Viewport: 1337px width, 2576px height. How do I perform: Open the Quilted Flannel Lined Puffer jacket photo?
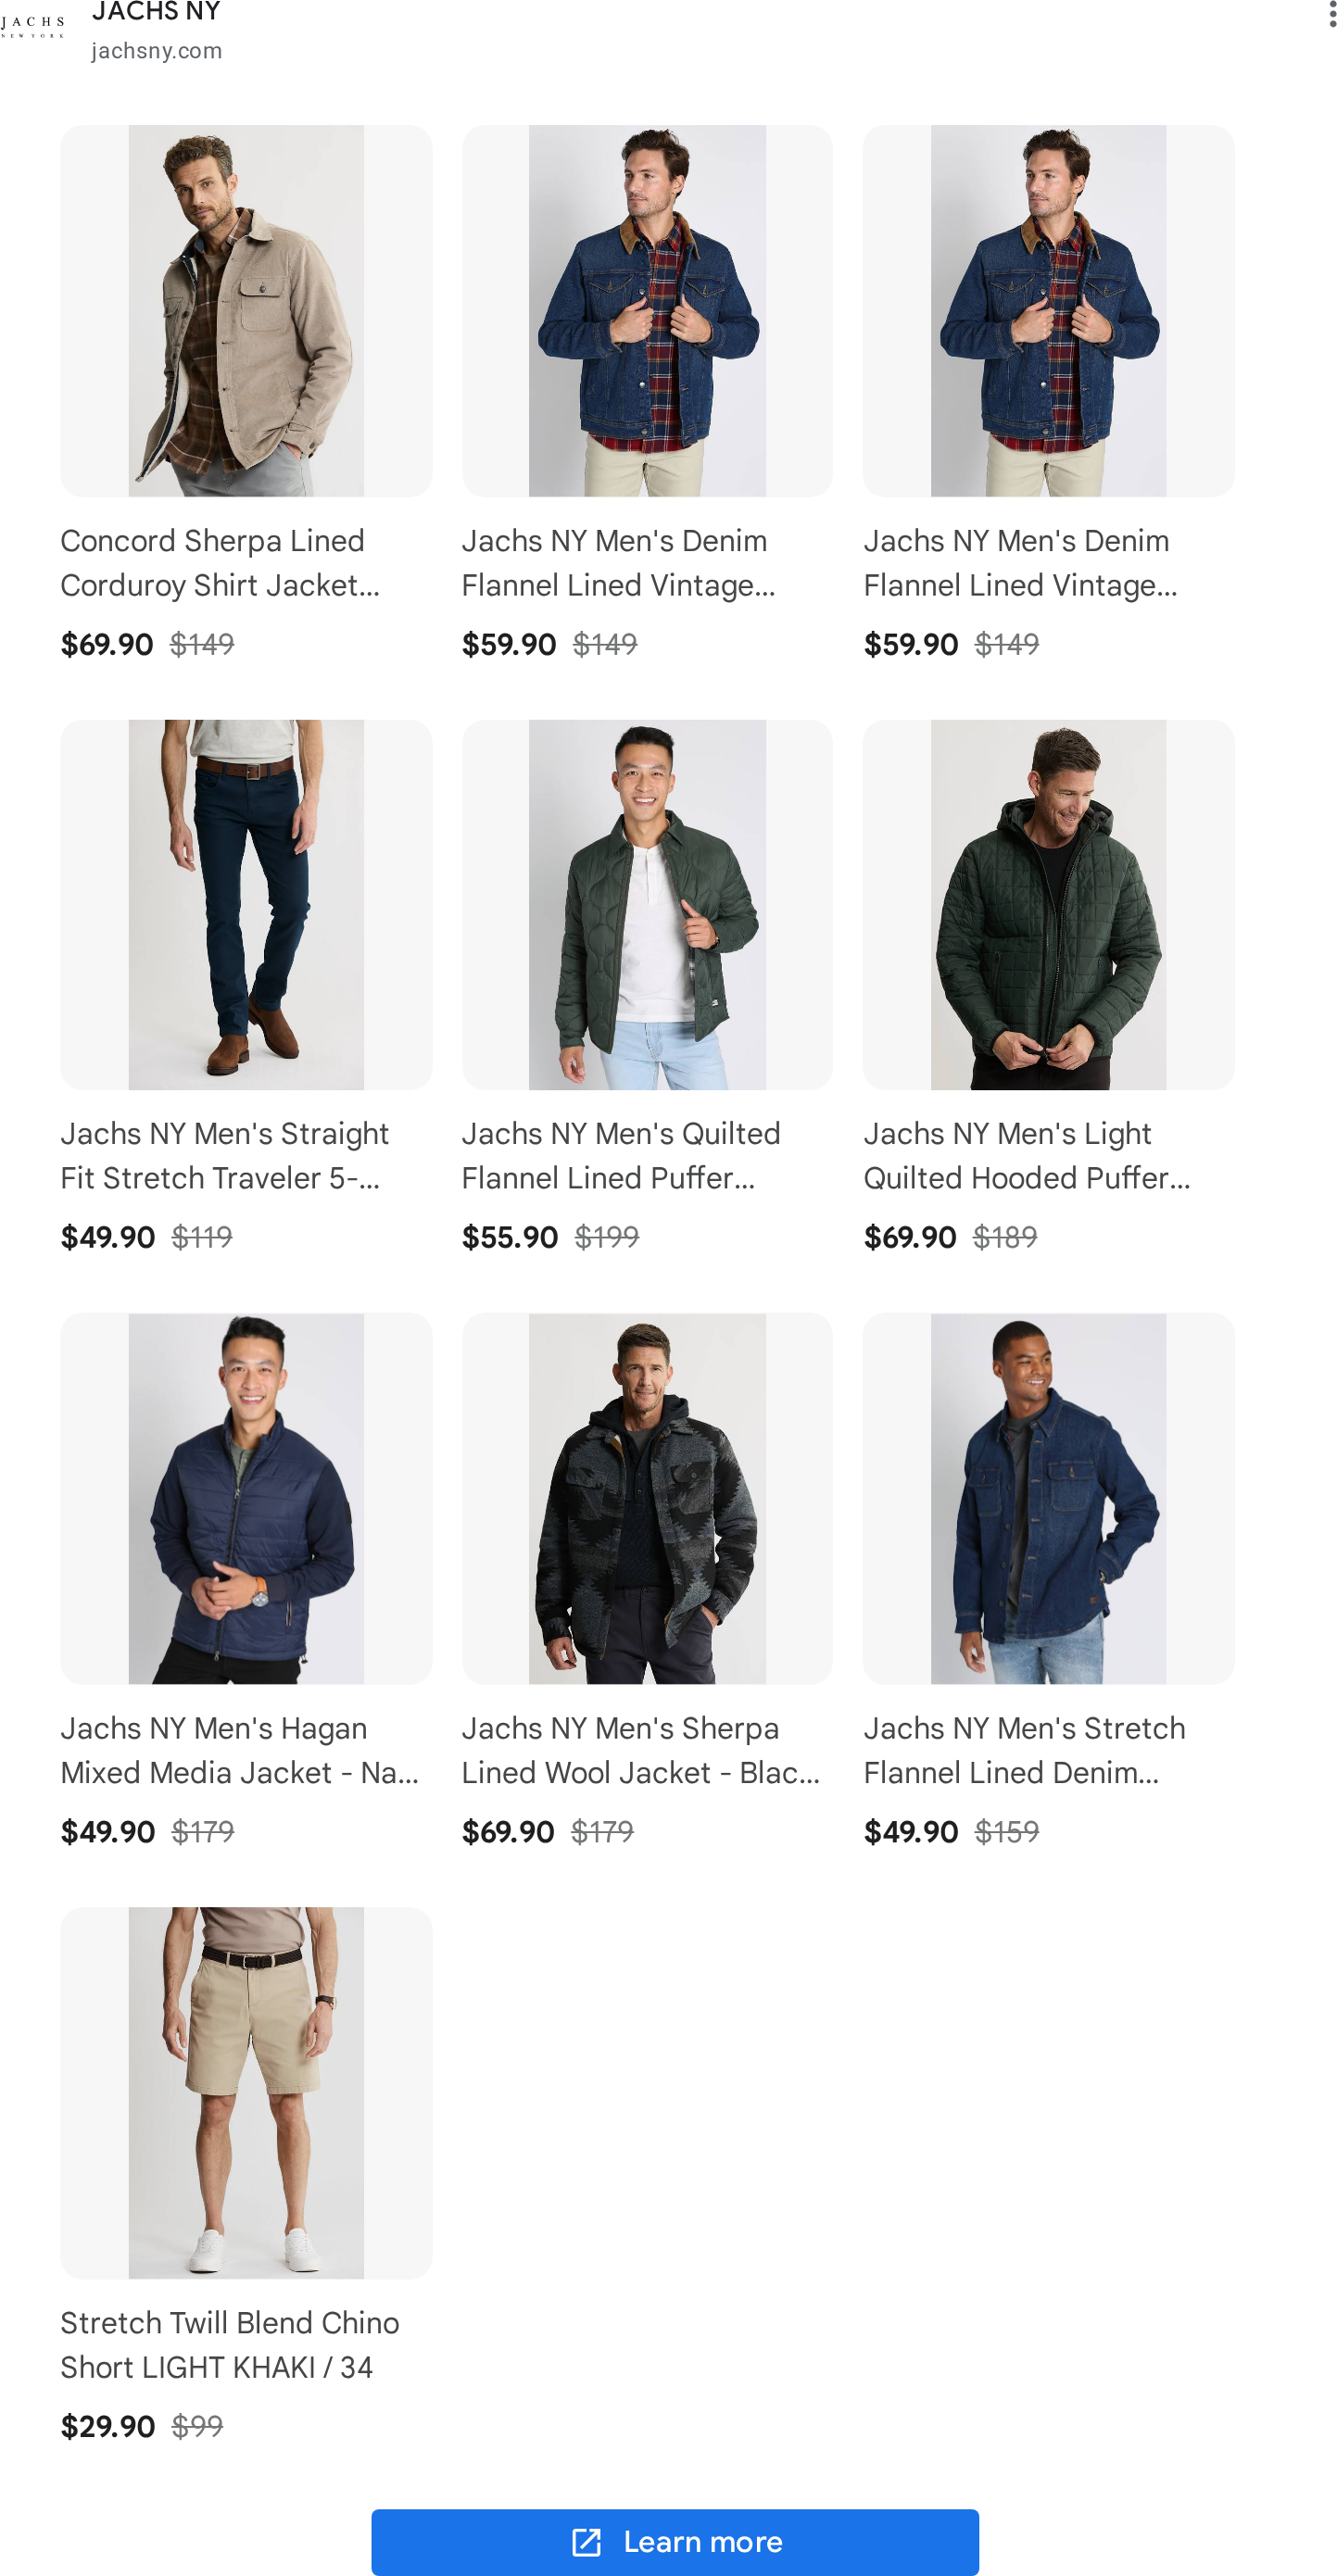(647, 904)
